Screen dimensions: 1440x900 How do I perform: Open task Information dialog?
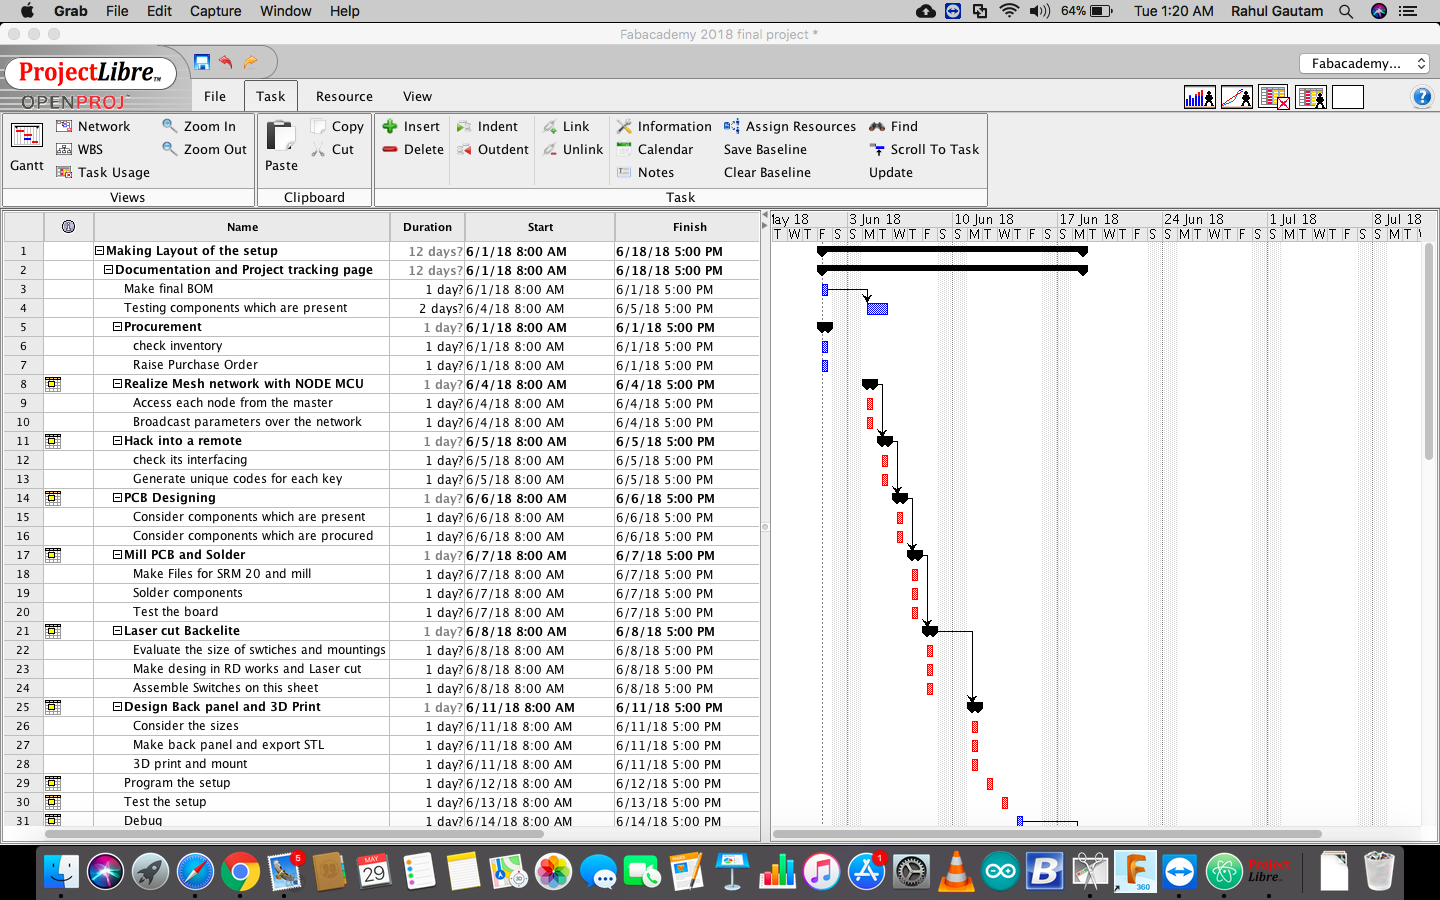(x=664, y=127)
